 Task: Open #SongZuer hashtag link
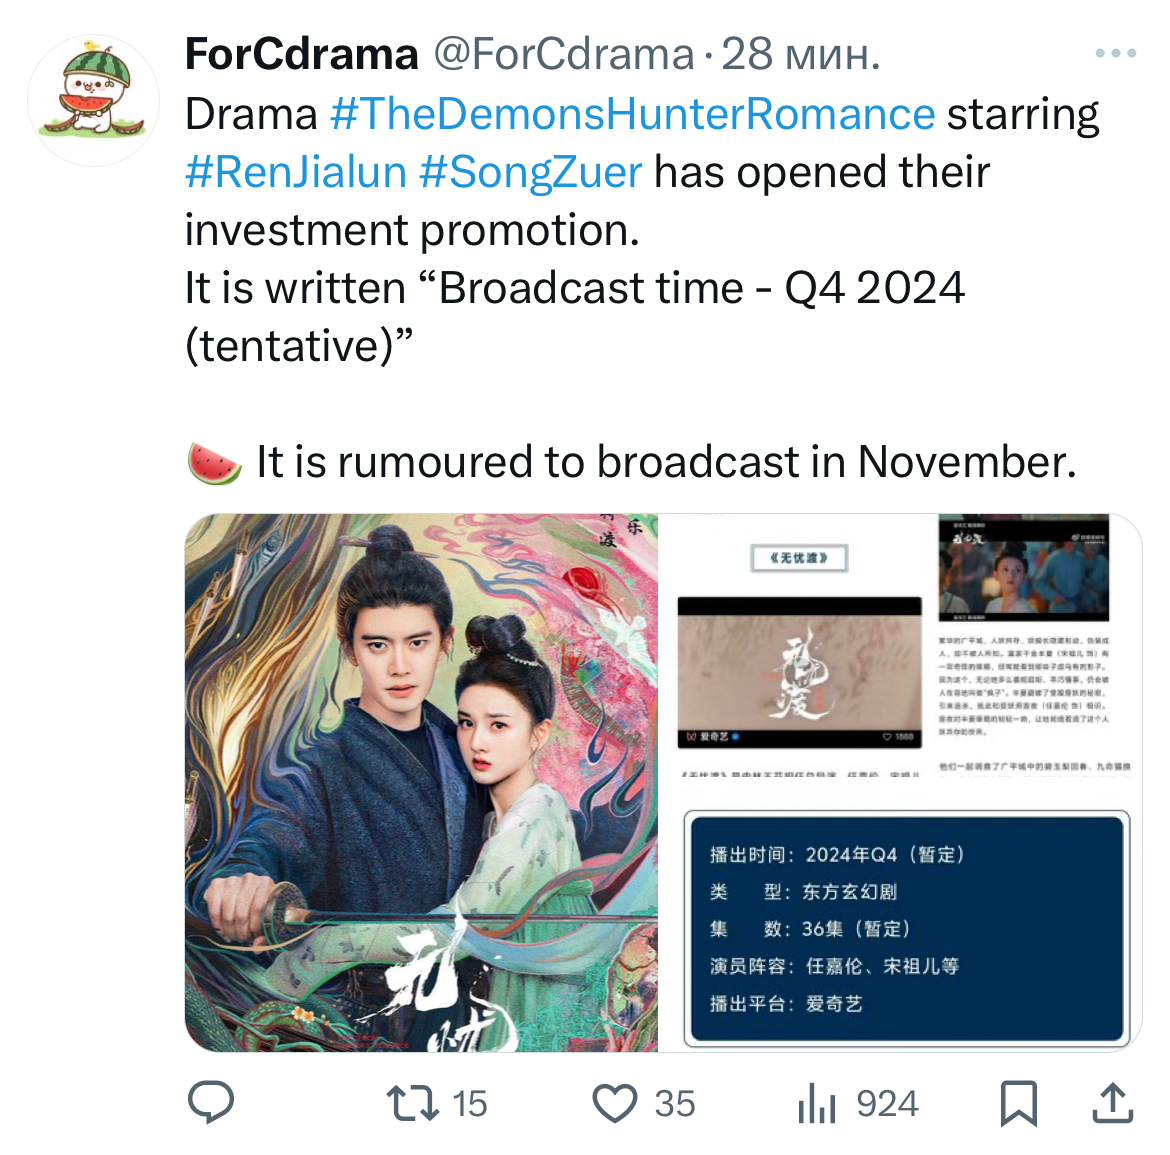531,172
